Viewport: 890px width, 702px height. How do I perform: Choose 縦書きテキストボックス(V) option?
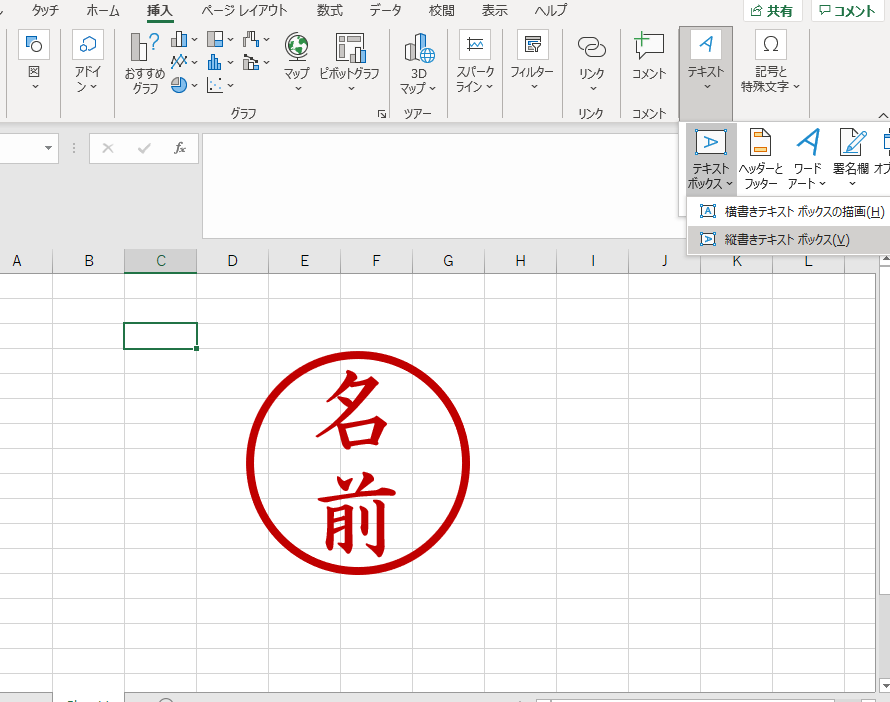[x=789, y=239]
